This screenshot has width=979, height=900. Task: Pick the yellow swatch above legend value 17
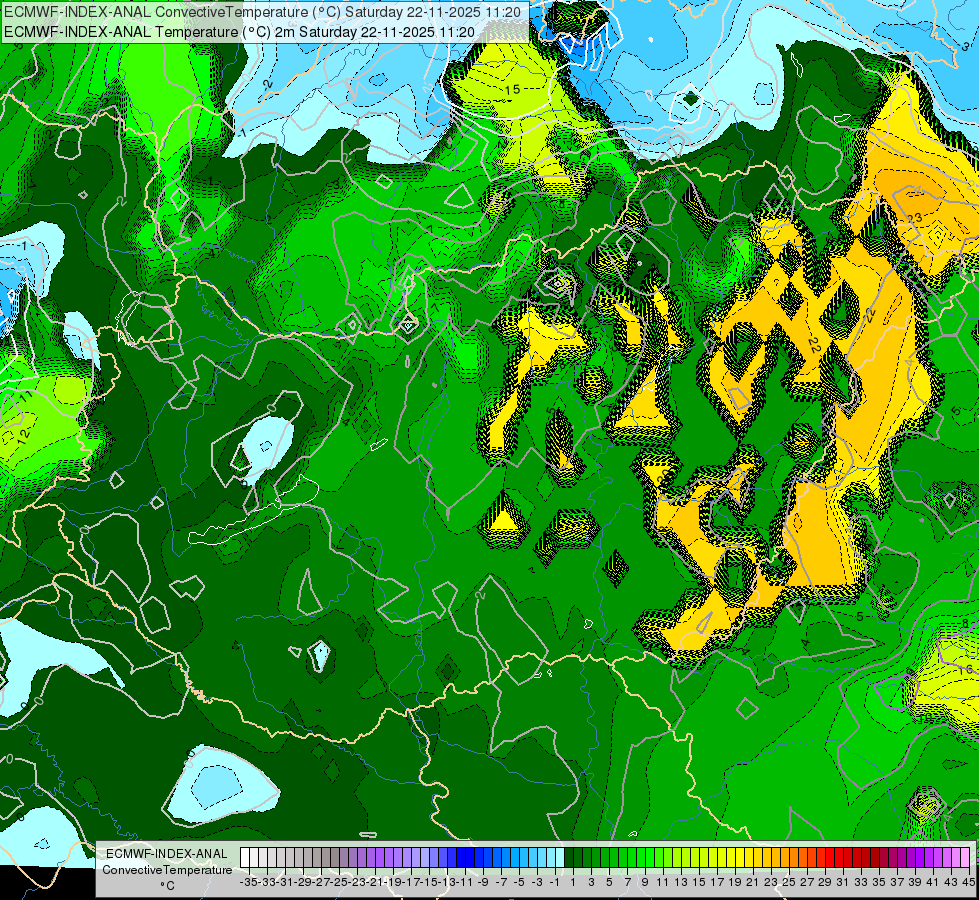coord(712,858)
